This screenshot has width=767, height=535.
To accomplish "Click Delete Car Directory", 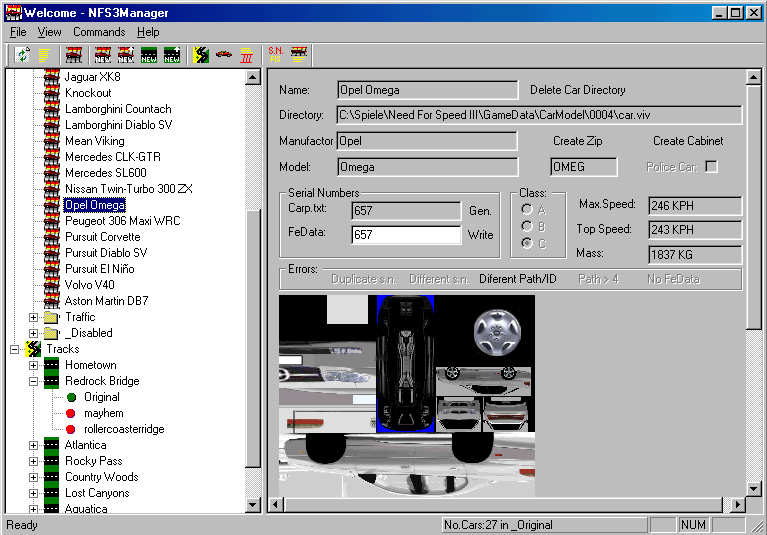I will (577, 90).
